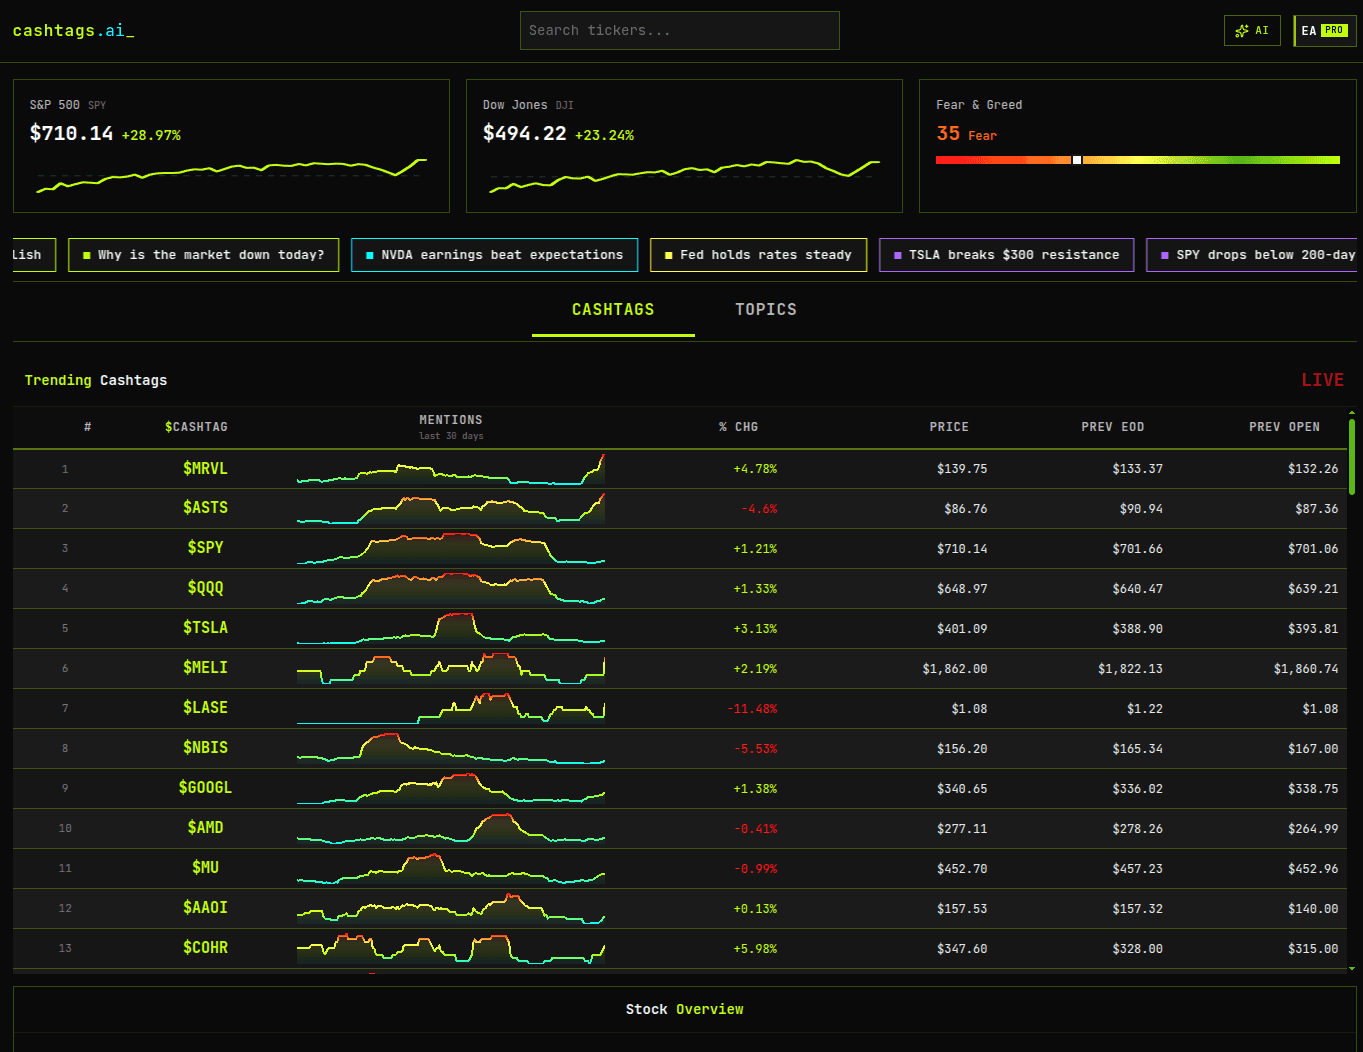1363x1052 pixels.
Task: Select the CASHTAGS tab
Action: click(x=613, y=310)
